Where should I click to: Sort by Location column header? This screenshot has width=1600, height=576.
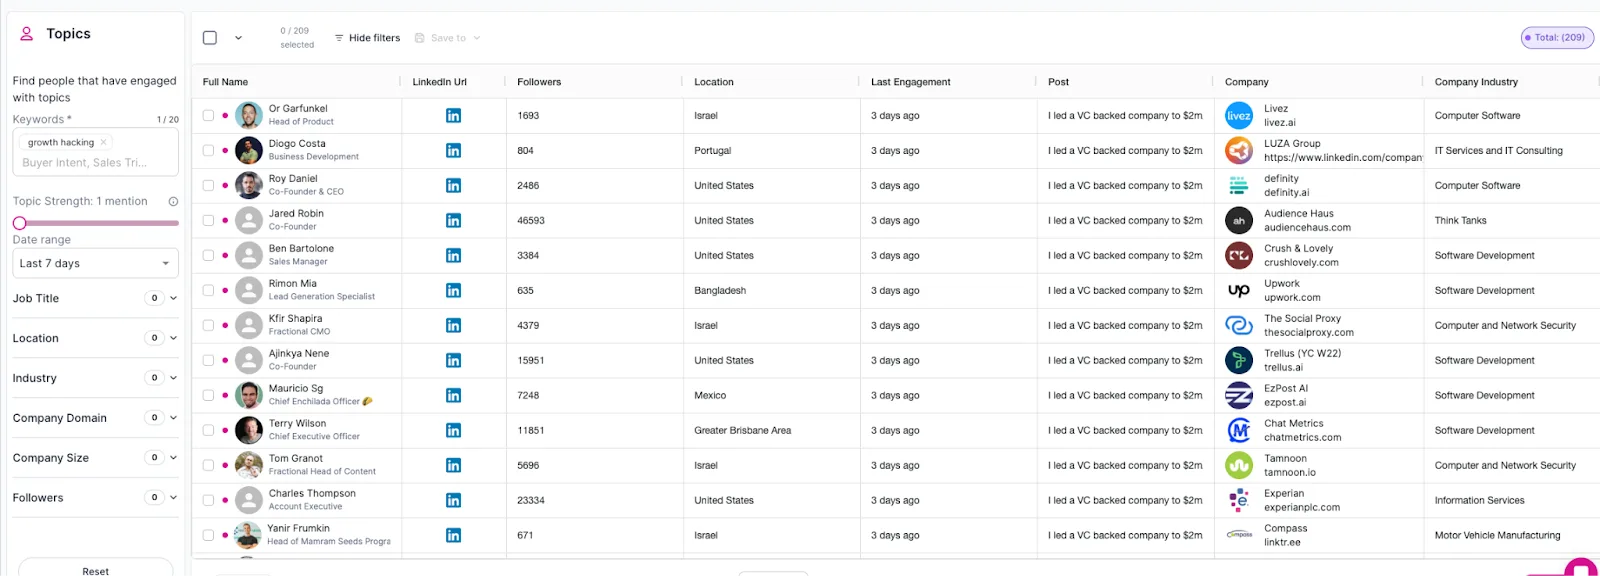[714, 82]
